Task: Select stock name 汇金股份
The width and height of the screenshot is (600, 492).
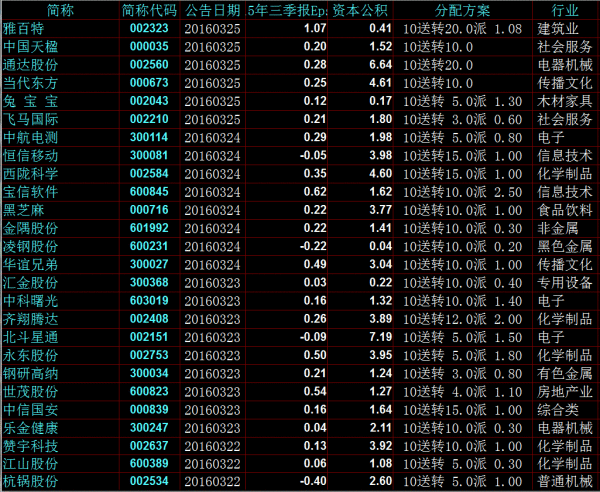Action: coord(31,283)
